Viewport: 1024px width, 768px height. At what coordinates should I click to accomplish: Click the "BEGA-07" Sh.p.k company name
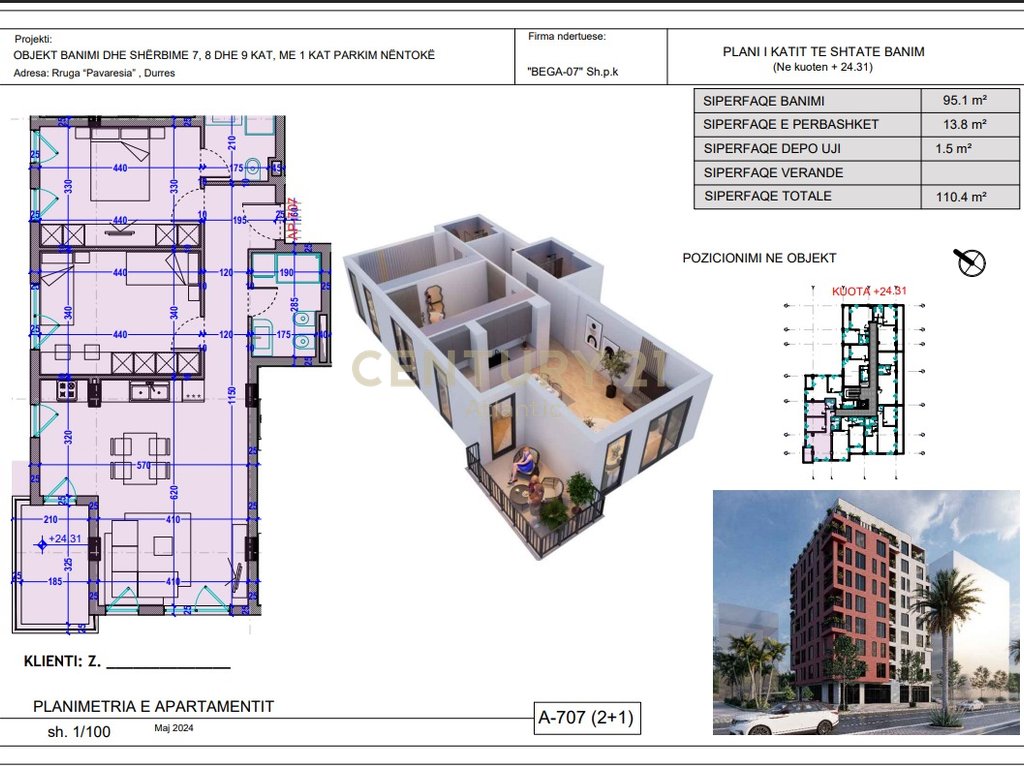tap(573, 73)
